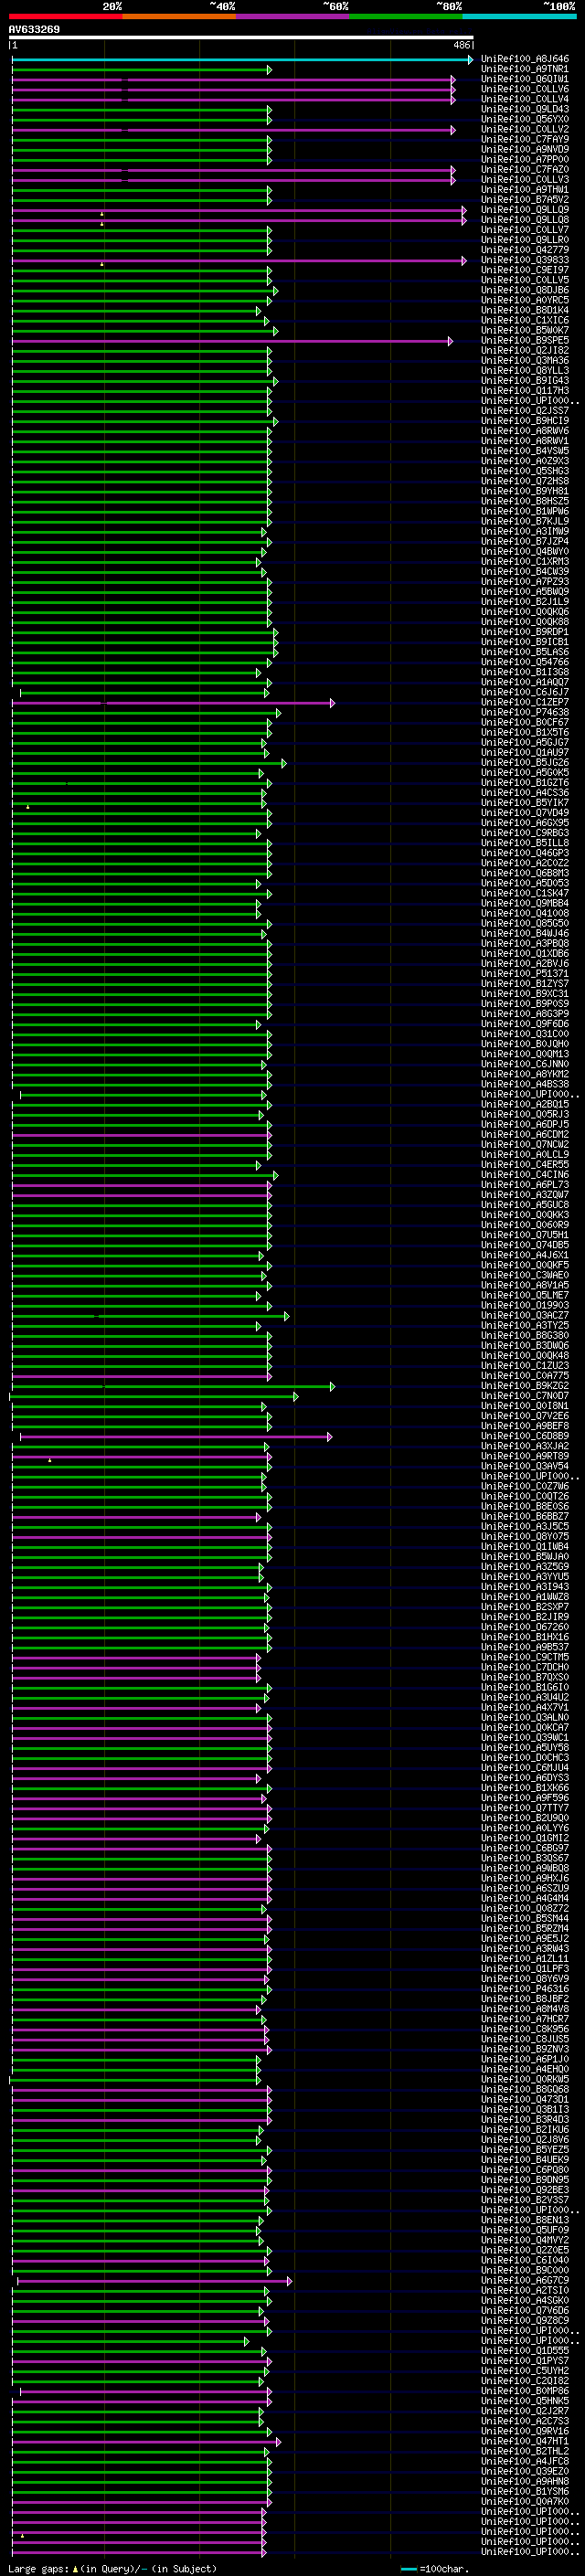
Task: Click the UniRef100_C9EI97 entry
Action: (x=525, y=270)
